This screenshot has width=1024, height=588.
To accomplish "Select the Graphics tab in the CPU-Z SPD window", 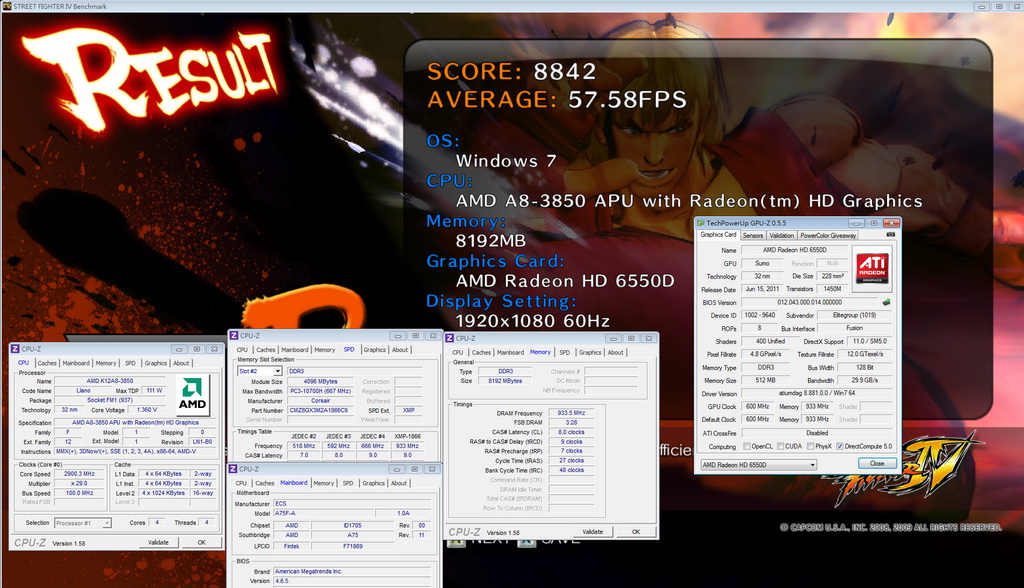I will [x=374, y=350].
